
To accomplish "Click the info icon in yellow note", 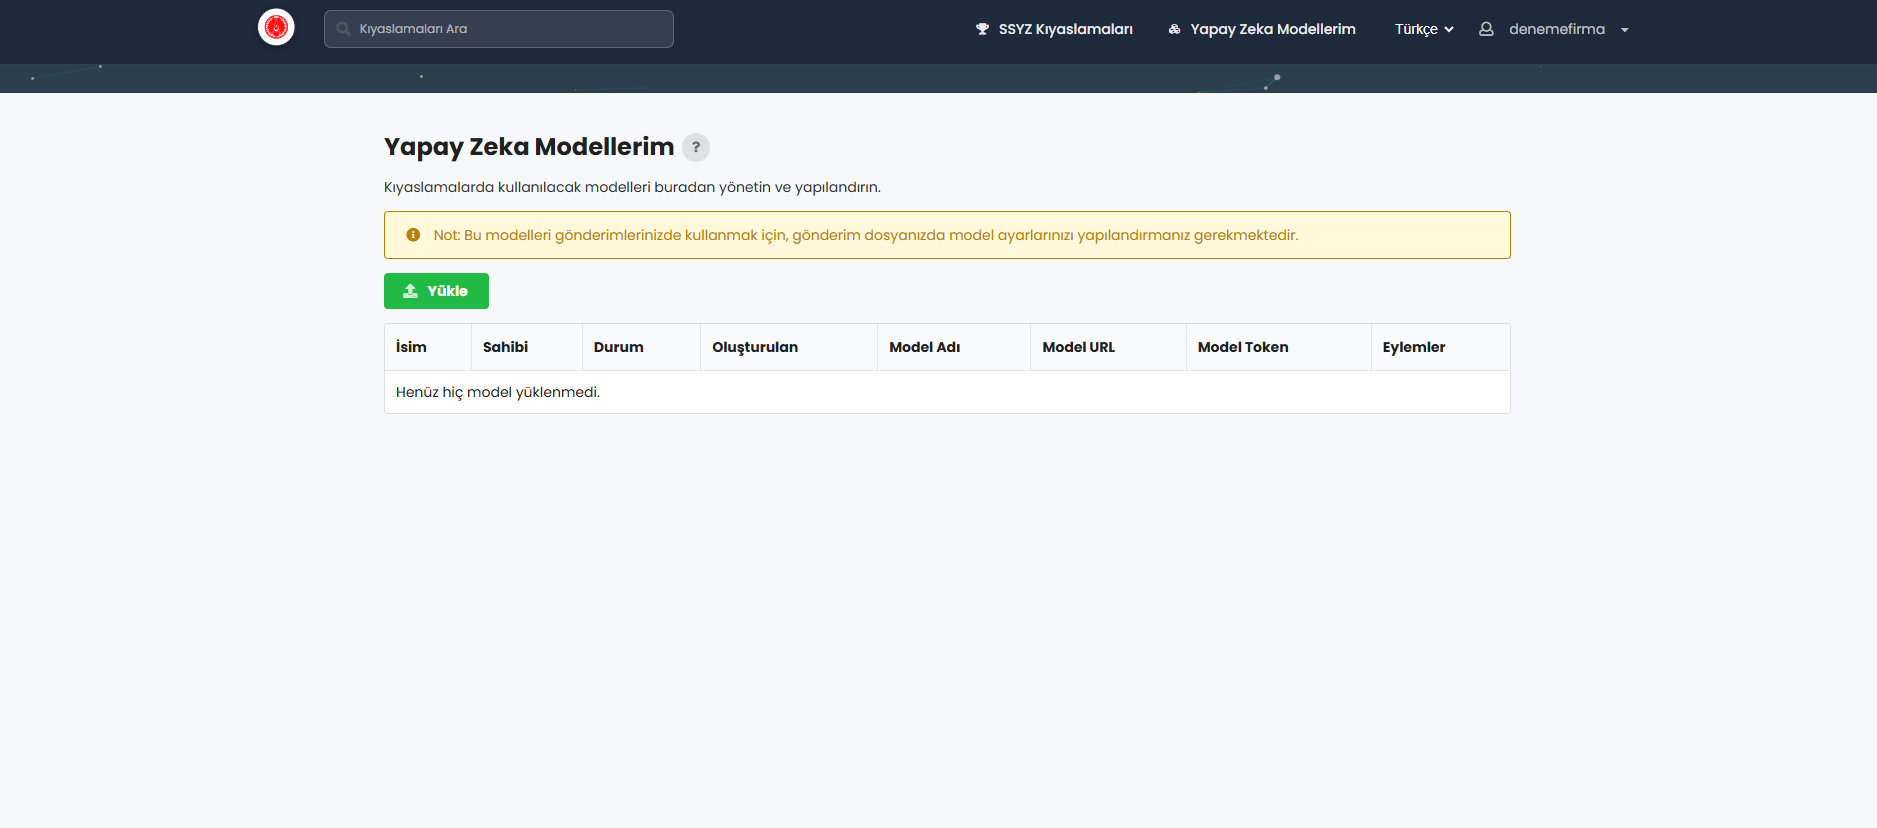I will pos(413,235).
